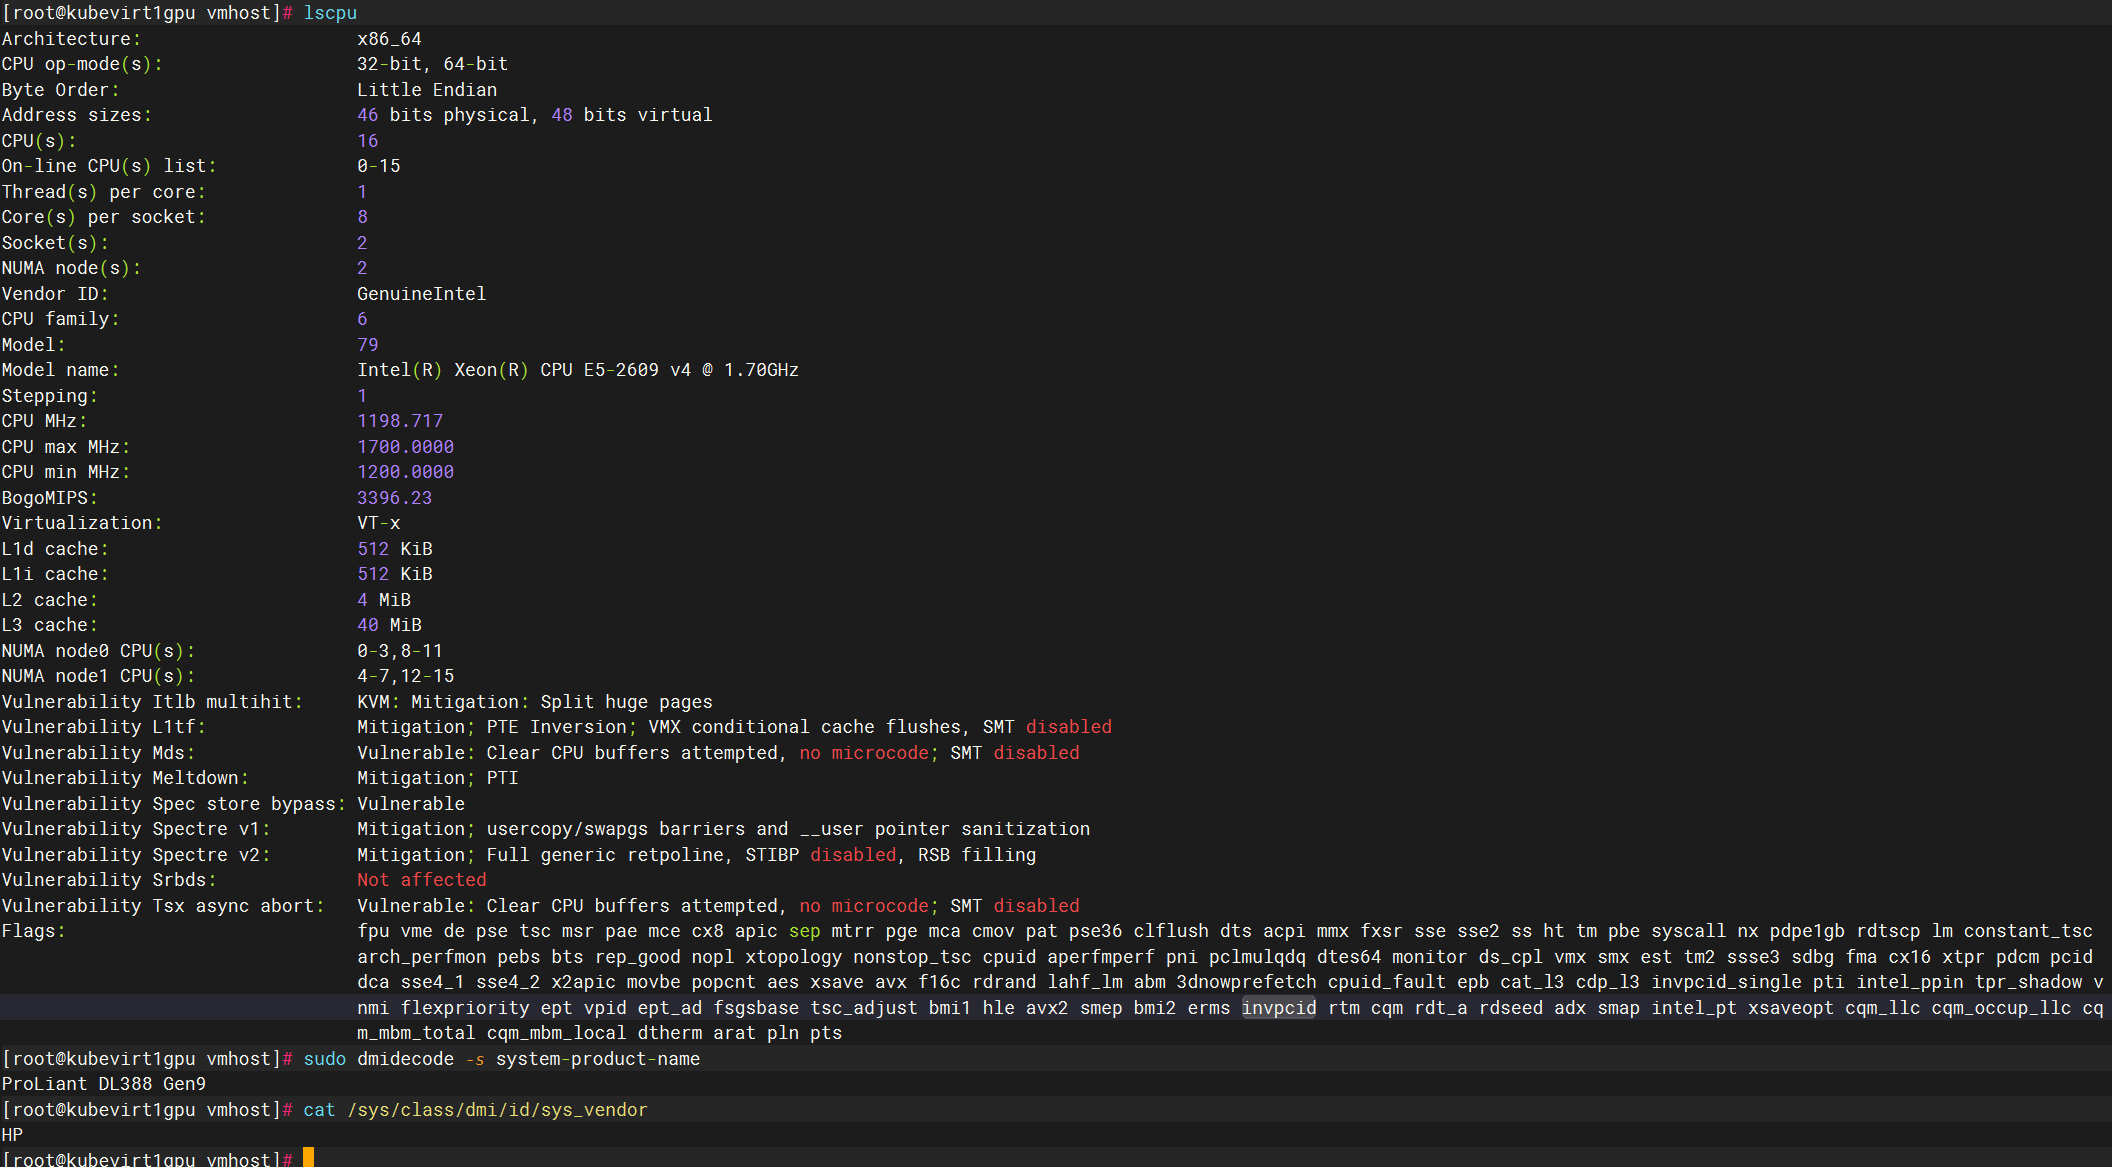Click the 'intel_pt' flag
Screen dimensions: 2112x1167
coord(1694,1008)
